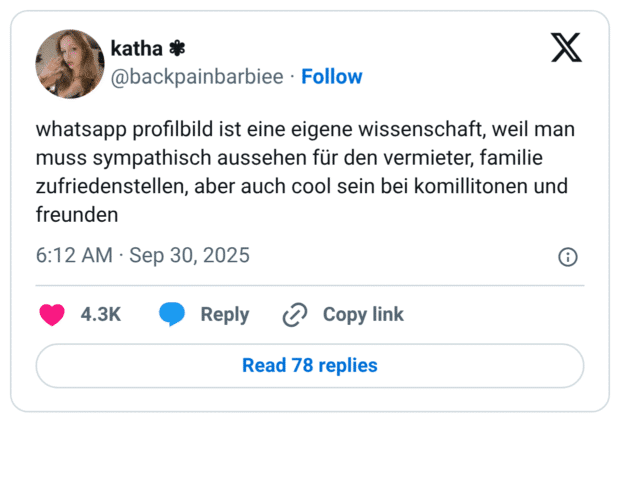Click the 6:12 AM time text
The height and width of the screenshot is (502, 620).
click(74, 256)
